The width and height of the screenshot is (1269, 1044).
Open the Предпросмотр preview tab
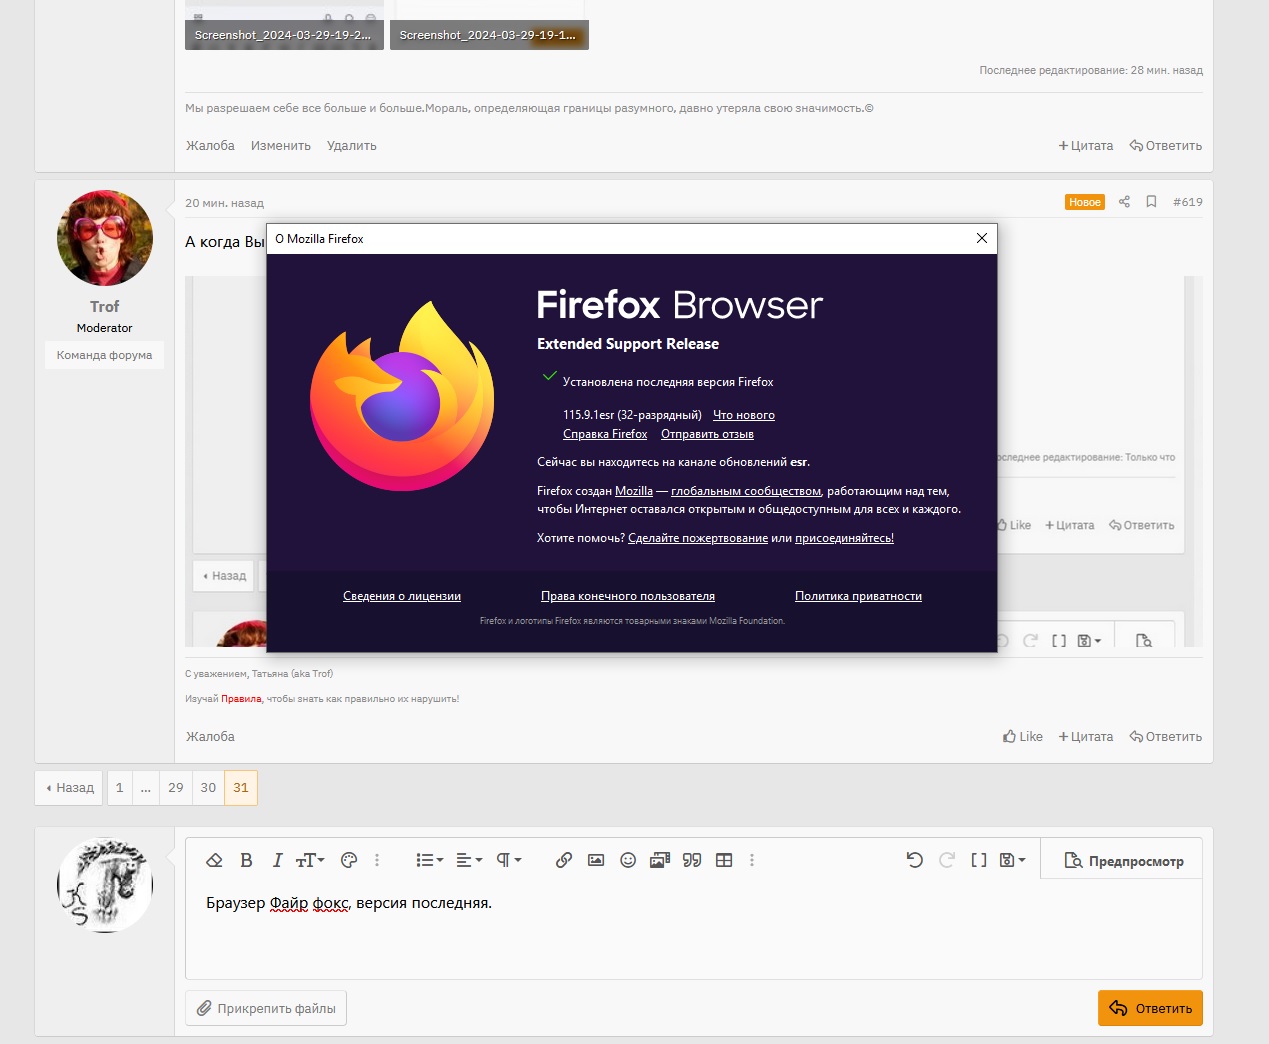coord(1123,861)
